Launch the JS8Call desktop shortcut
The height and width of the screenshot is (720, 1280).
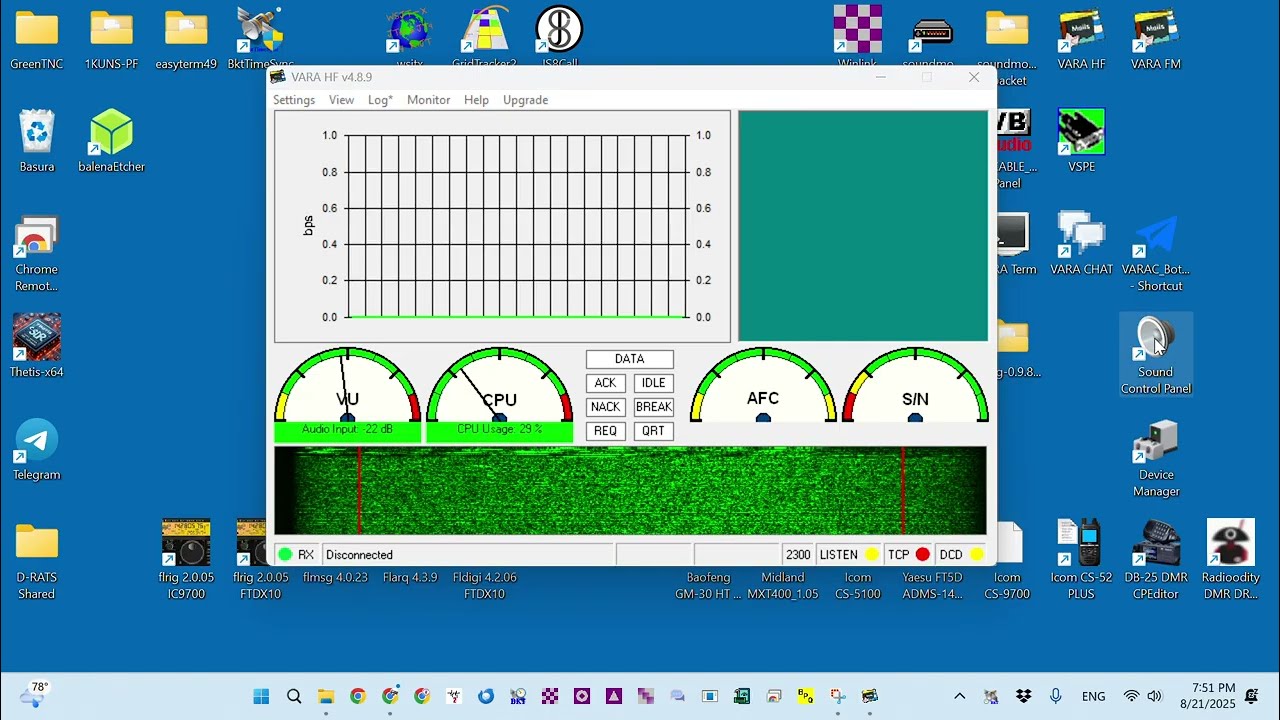(559, 38)
